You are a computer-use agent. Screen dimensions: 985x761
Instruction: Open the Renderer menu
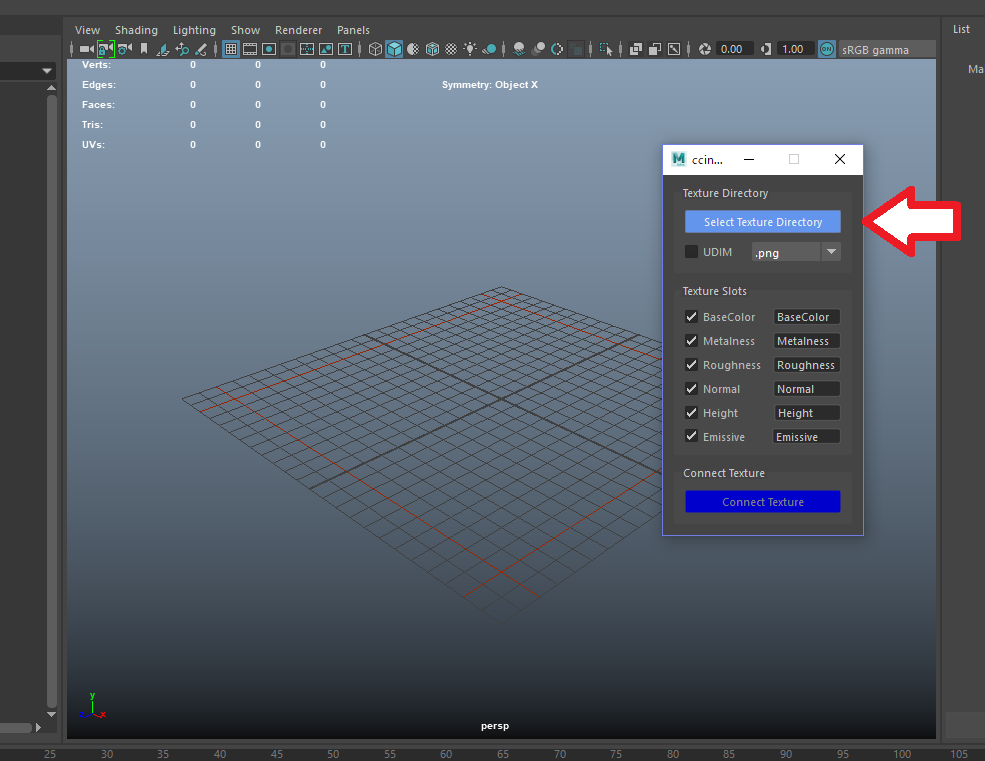pos(298,30)
